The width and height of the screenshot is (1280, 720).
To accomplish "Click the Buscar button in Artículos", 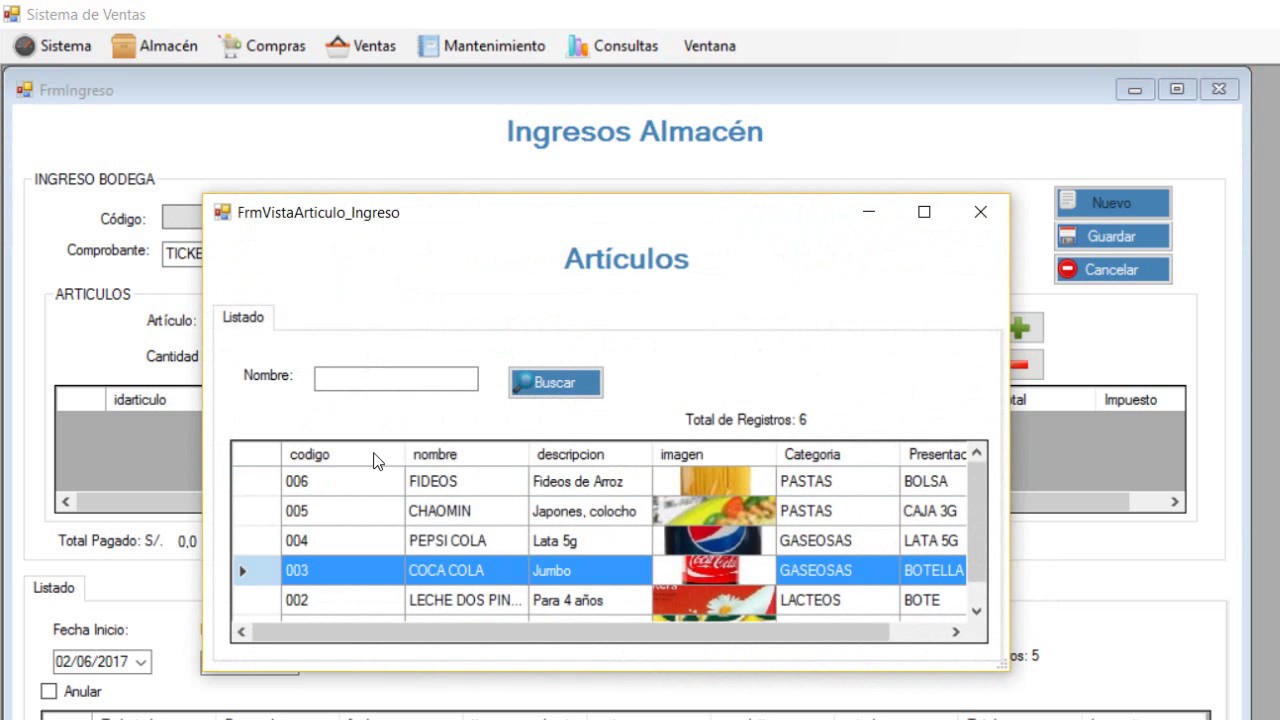I will [x=556, y=383].
